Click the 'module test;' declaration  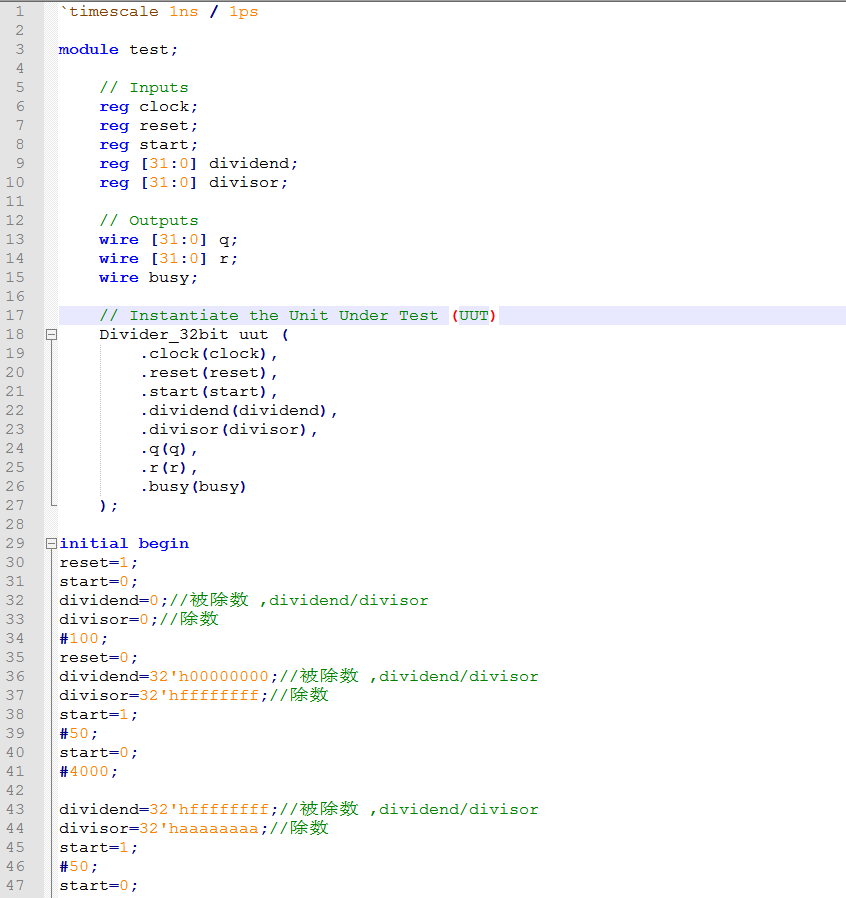pos(118,49)
